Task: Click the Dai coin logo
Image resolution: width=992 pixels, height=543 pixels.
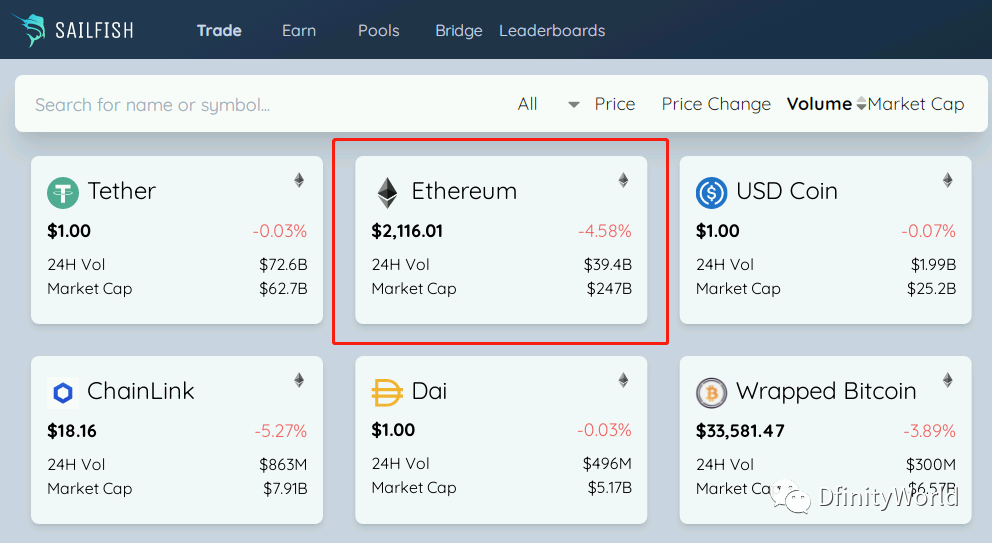Action: tap(387, 392)
